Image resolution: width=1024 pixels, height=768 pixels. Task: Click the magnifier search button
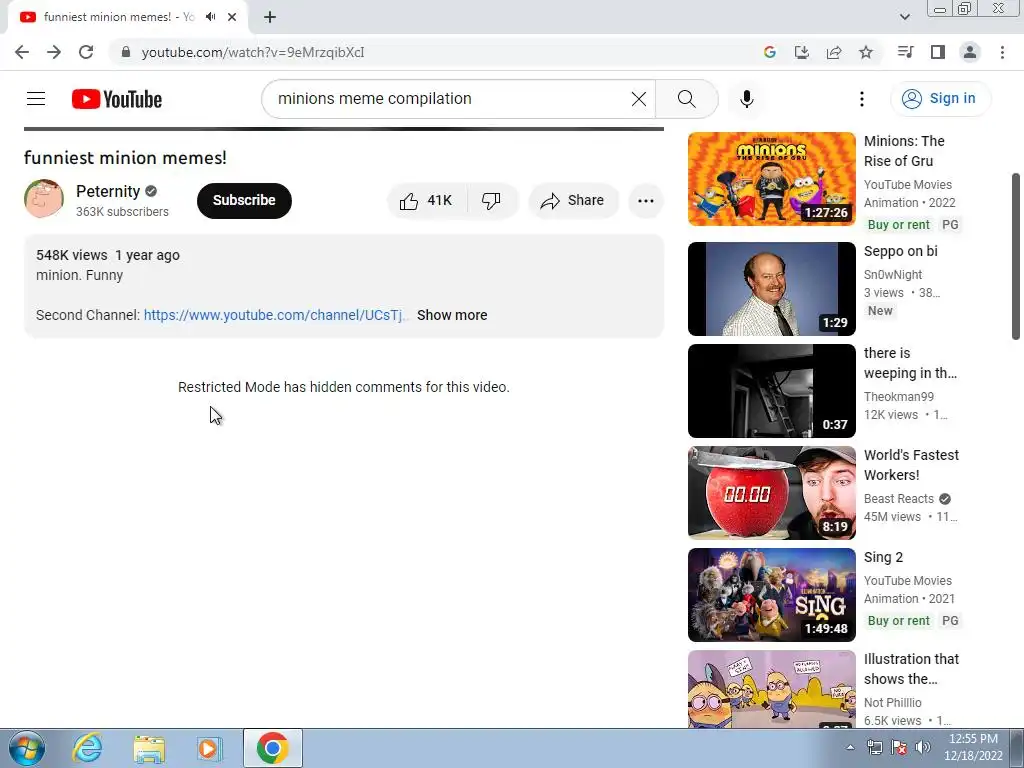686,99
